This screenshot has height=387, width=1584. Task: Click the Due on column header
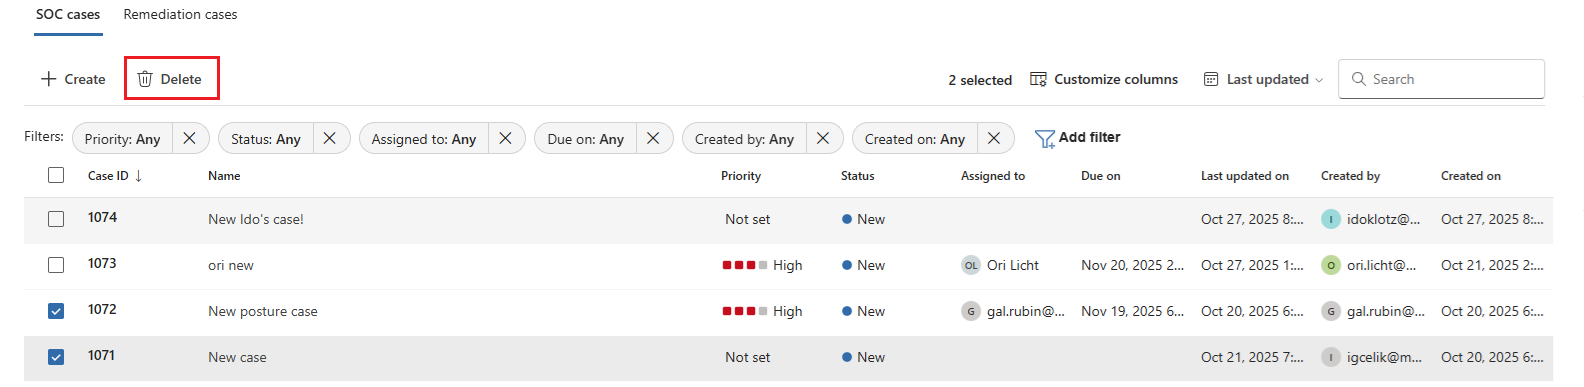(1101, 176)
